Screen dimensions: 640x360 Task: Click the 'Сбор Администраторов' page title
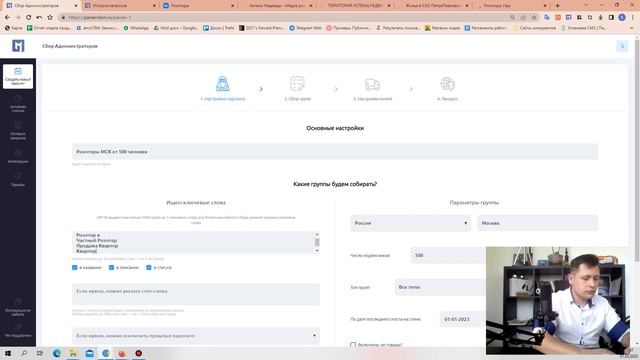coord(70,46)
